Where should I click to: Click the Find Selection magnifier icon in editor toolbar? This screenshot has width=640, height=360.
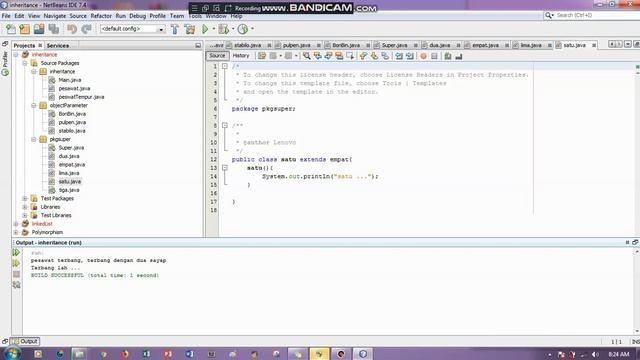click(307, 56)
